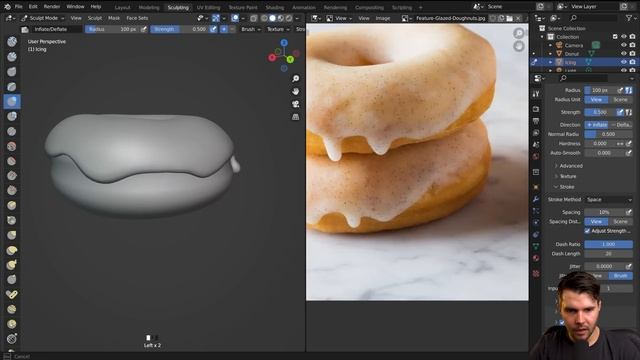Toggle camera view in 3D viewport
The image size is (640, 360).
(x=296, y=104)
